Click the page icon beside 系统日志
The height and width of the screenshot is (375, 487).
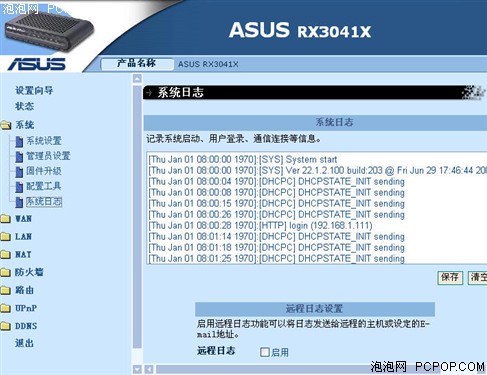point(19,202)
